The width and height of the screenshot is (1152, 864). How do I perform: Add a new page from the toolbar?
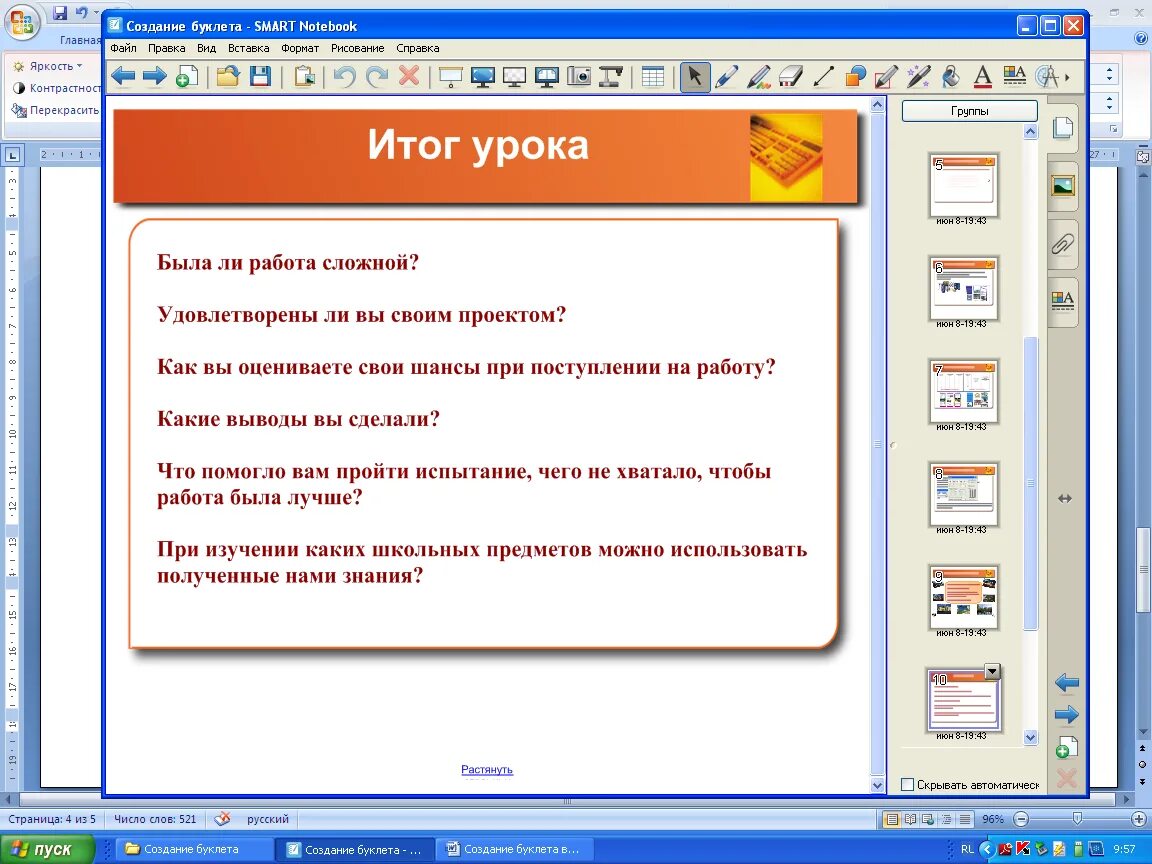187,76
